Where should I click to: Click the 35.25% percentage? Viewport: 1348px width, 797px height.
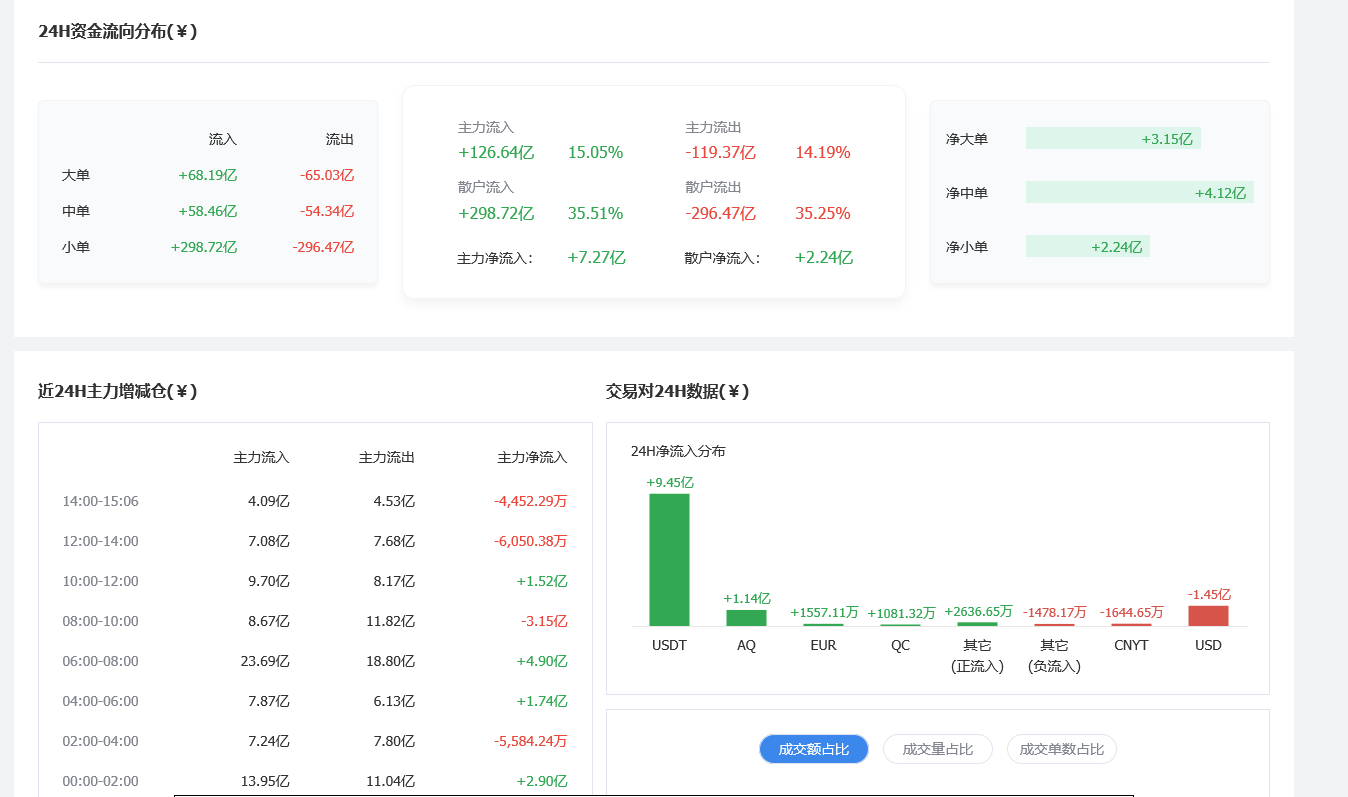(823, 213)
